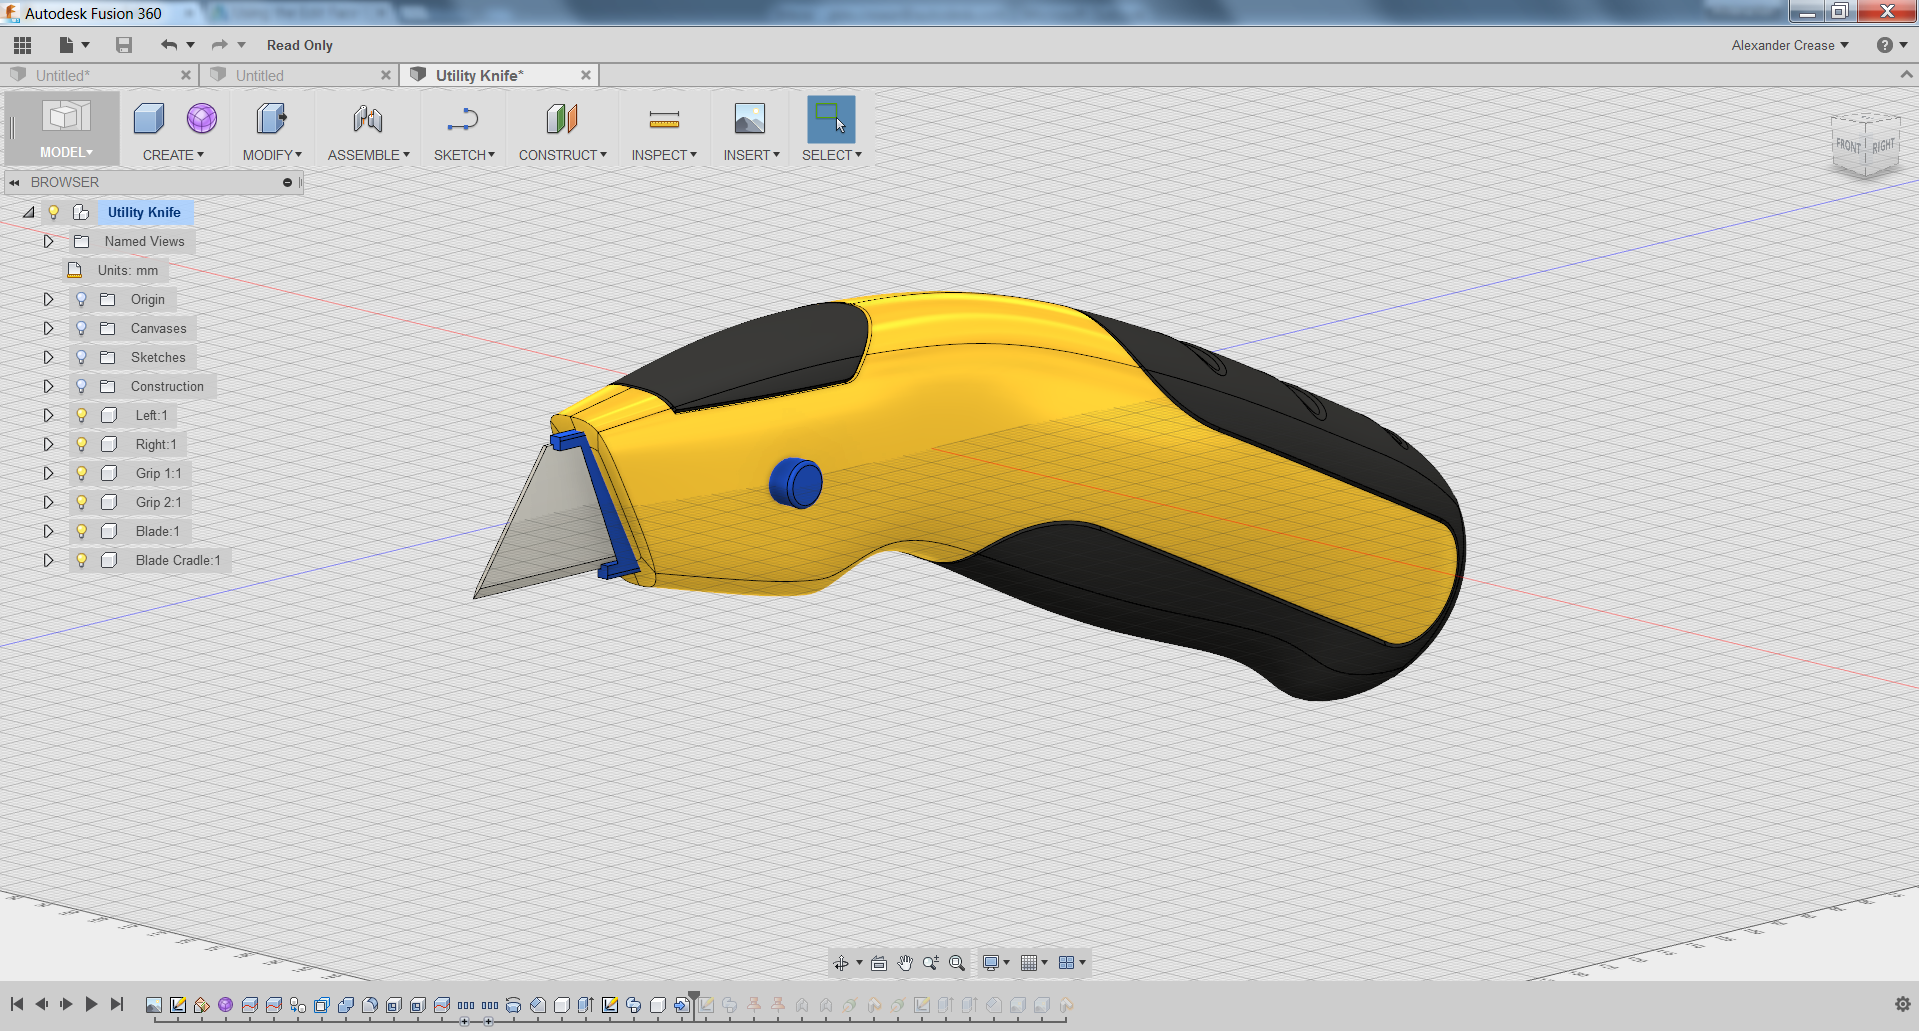Toggle visibility of the Blade:1 component
The height and width of the screenshot is (1031, 1919).
[x=81, y=531]
